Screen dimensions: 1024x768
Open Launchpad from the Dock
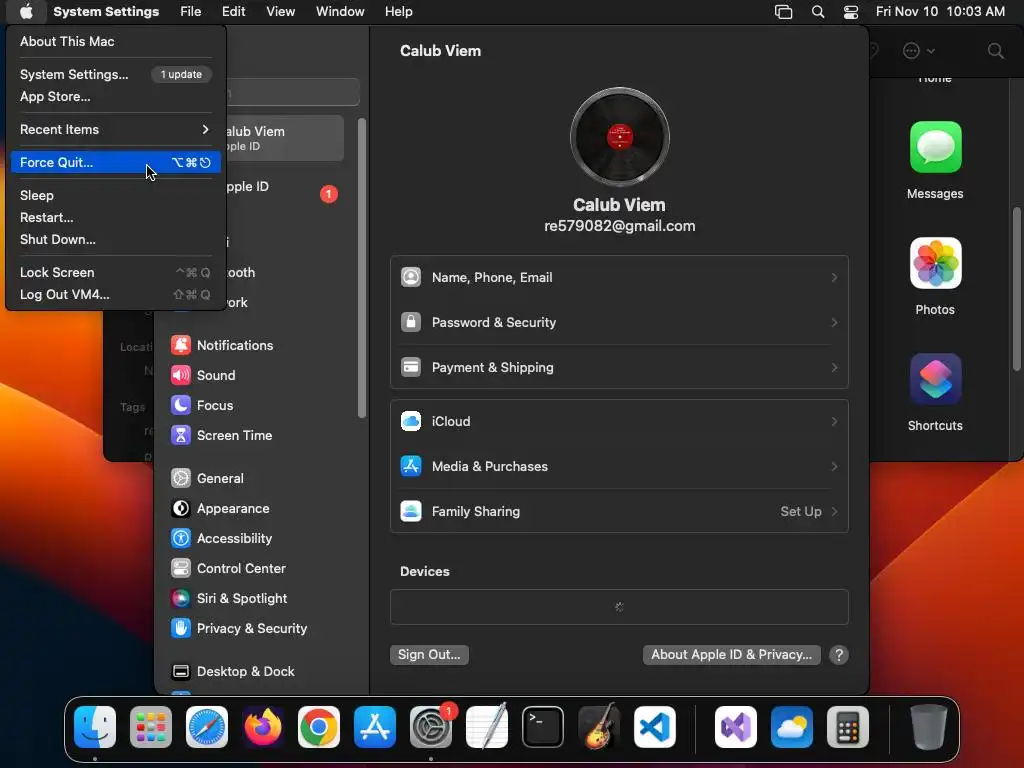[151, 726]
